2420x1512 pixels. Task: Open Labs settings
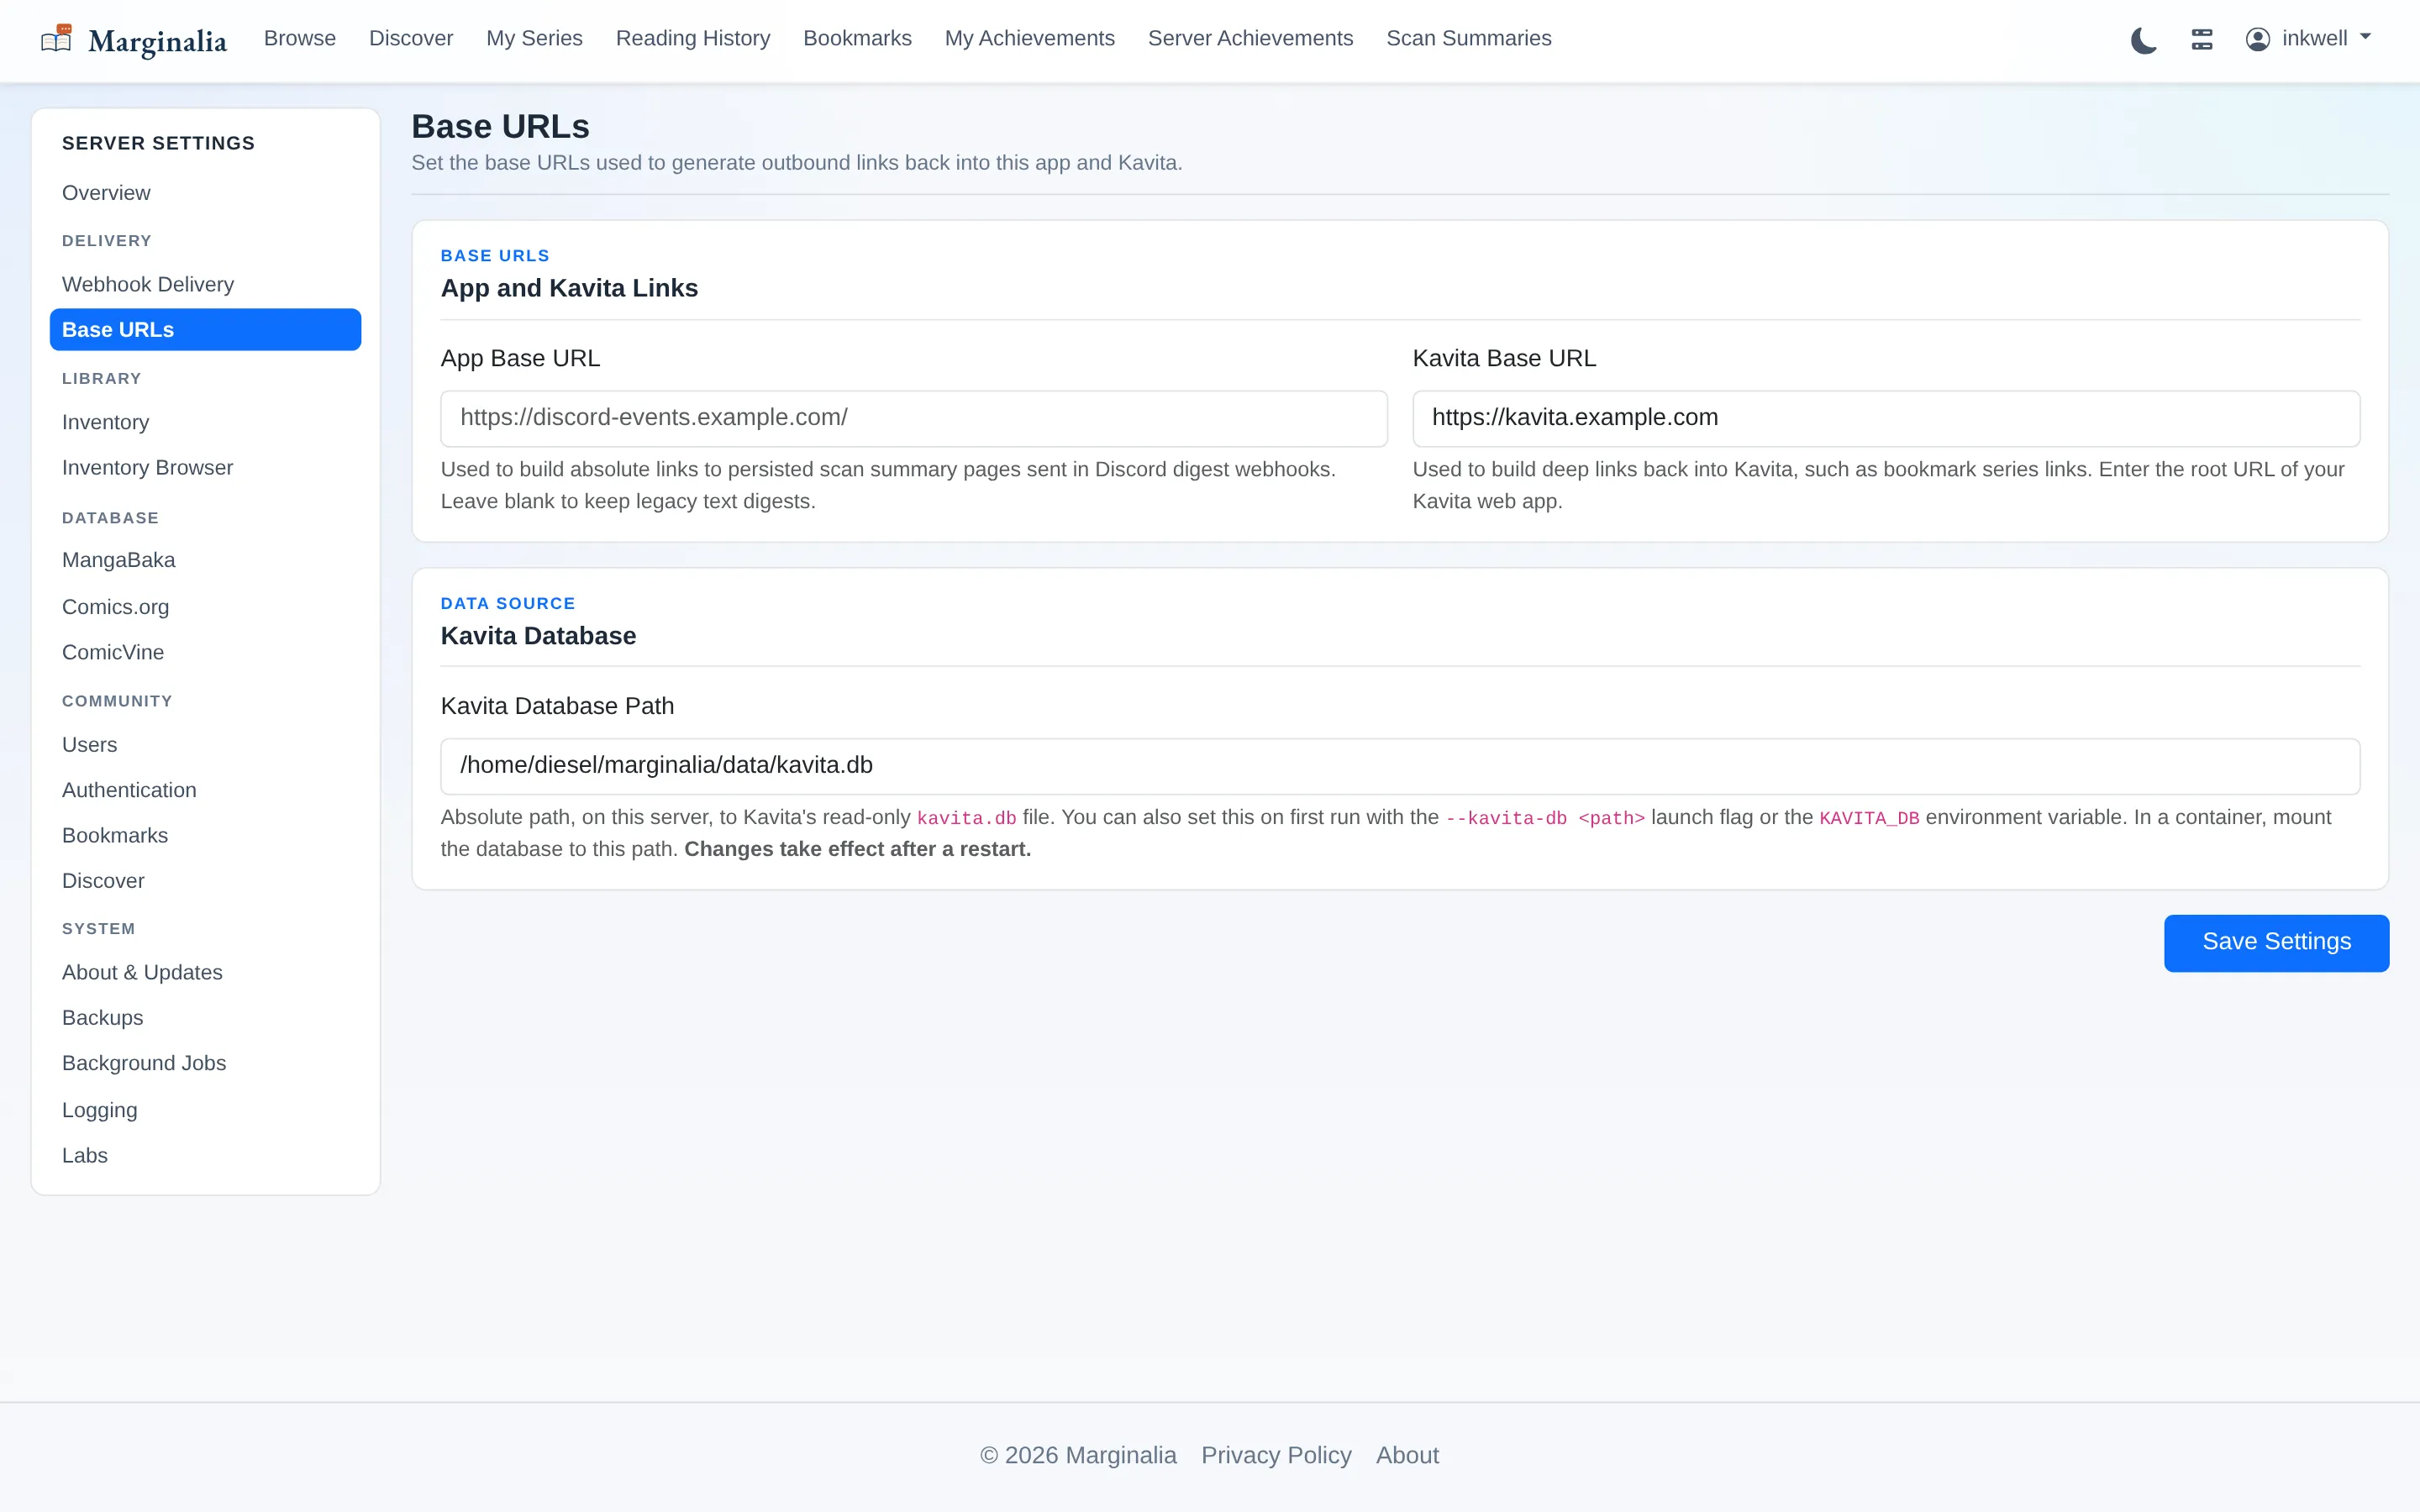click(205, 1156)
